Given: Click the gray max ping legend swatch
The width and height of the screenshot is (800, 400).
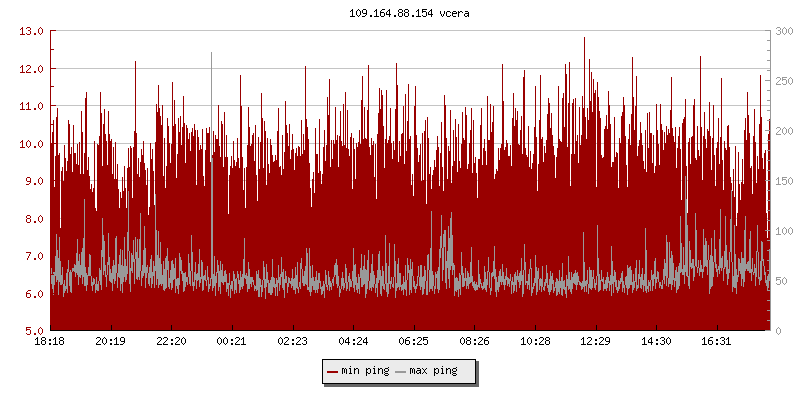Looking at the screenshot, I should point(401,371).
